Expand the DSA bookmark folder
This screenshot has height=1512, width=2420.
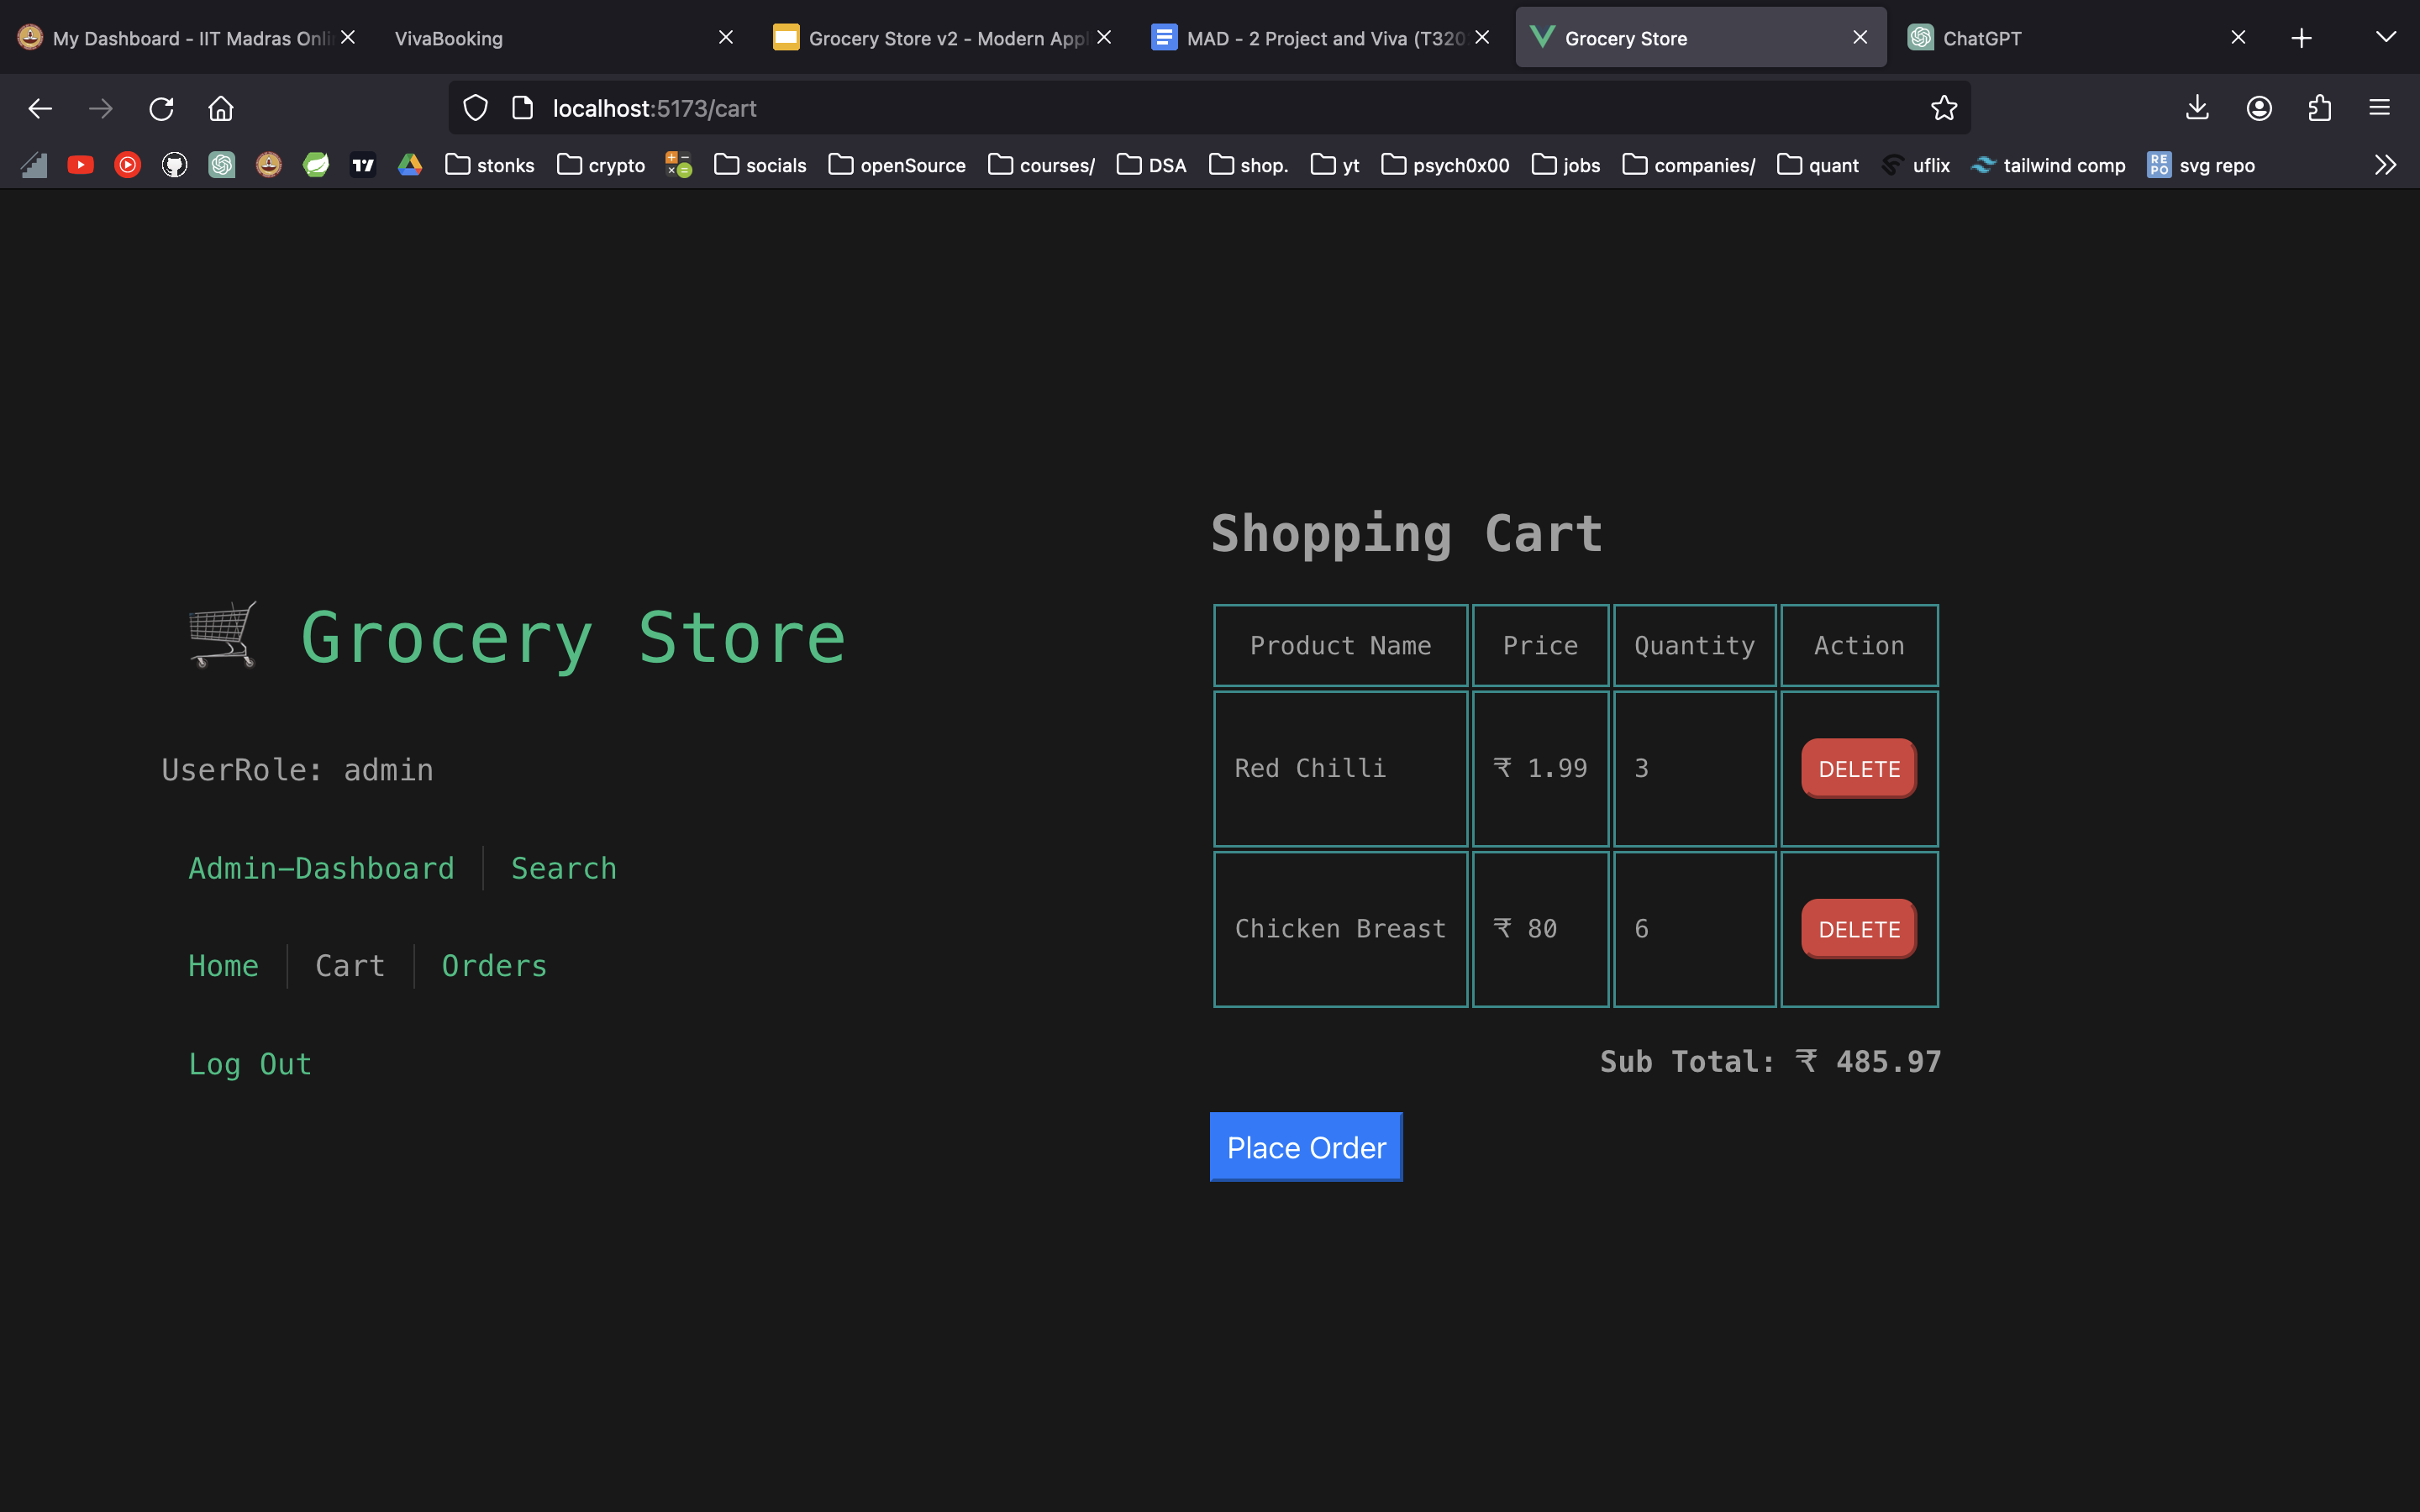(x=1151, y=165)
